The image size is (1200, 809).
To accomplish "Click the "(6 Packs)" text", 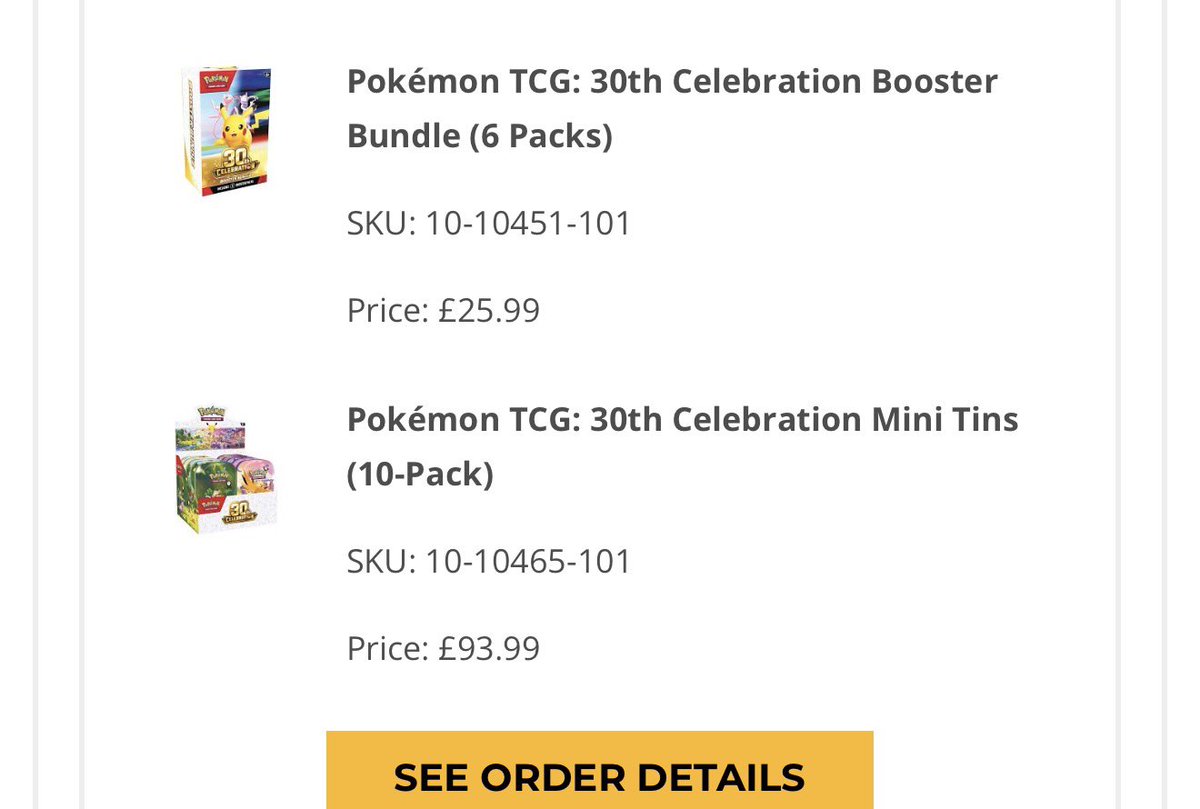I will tap(540, 135).
